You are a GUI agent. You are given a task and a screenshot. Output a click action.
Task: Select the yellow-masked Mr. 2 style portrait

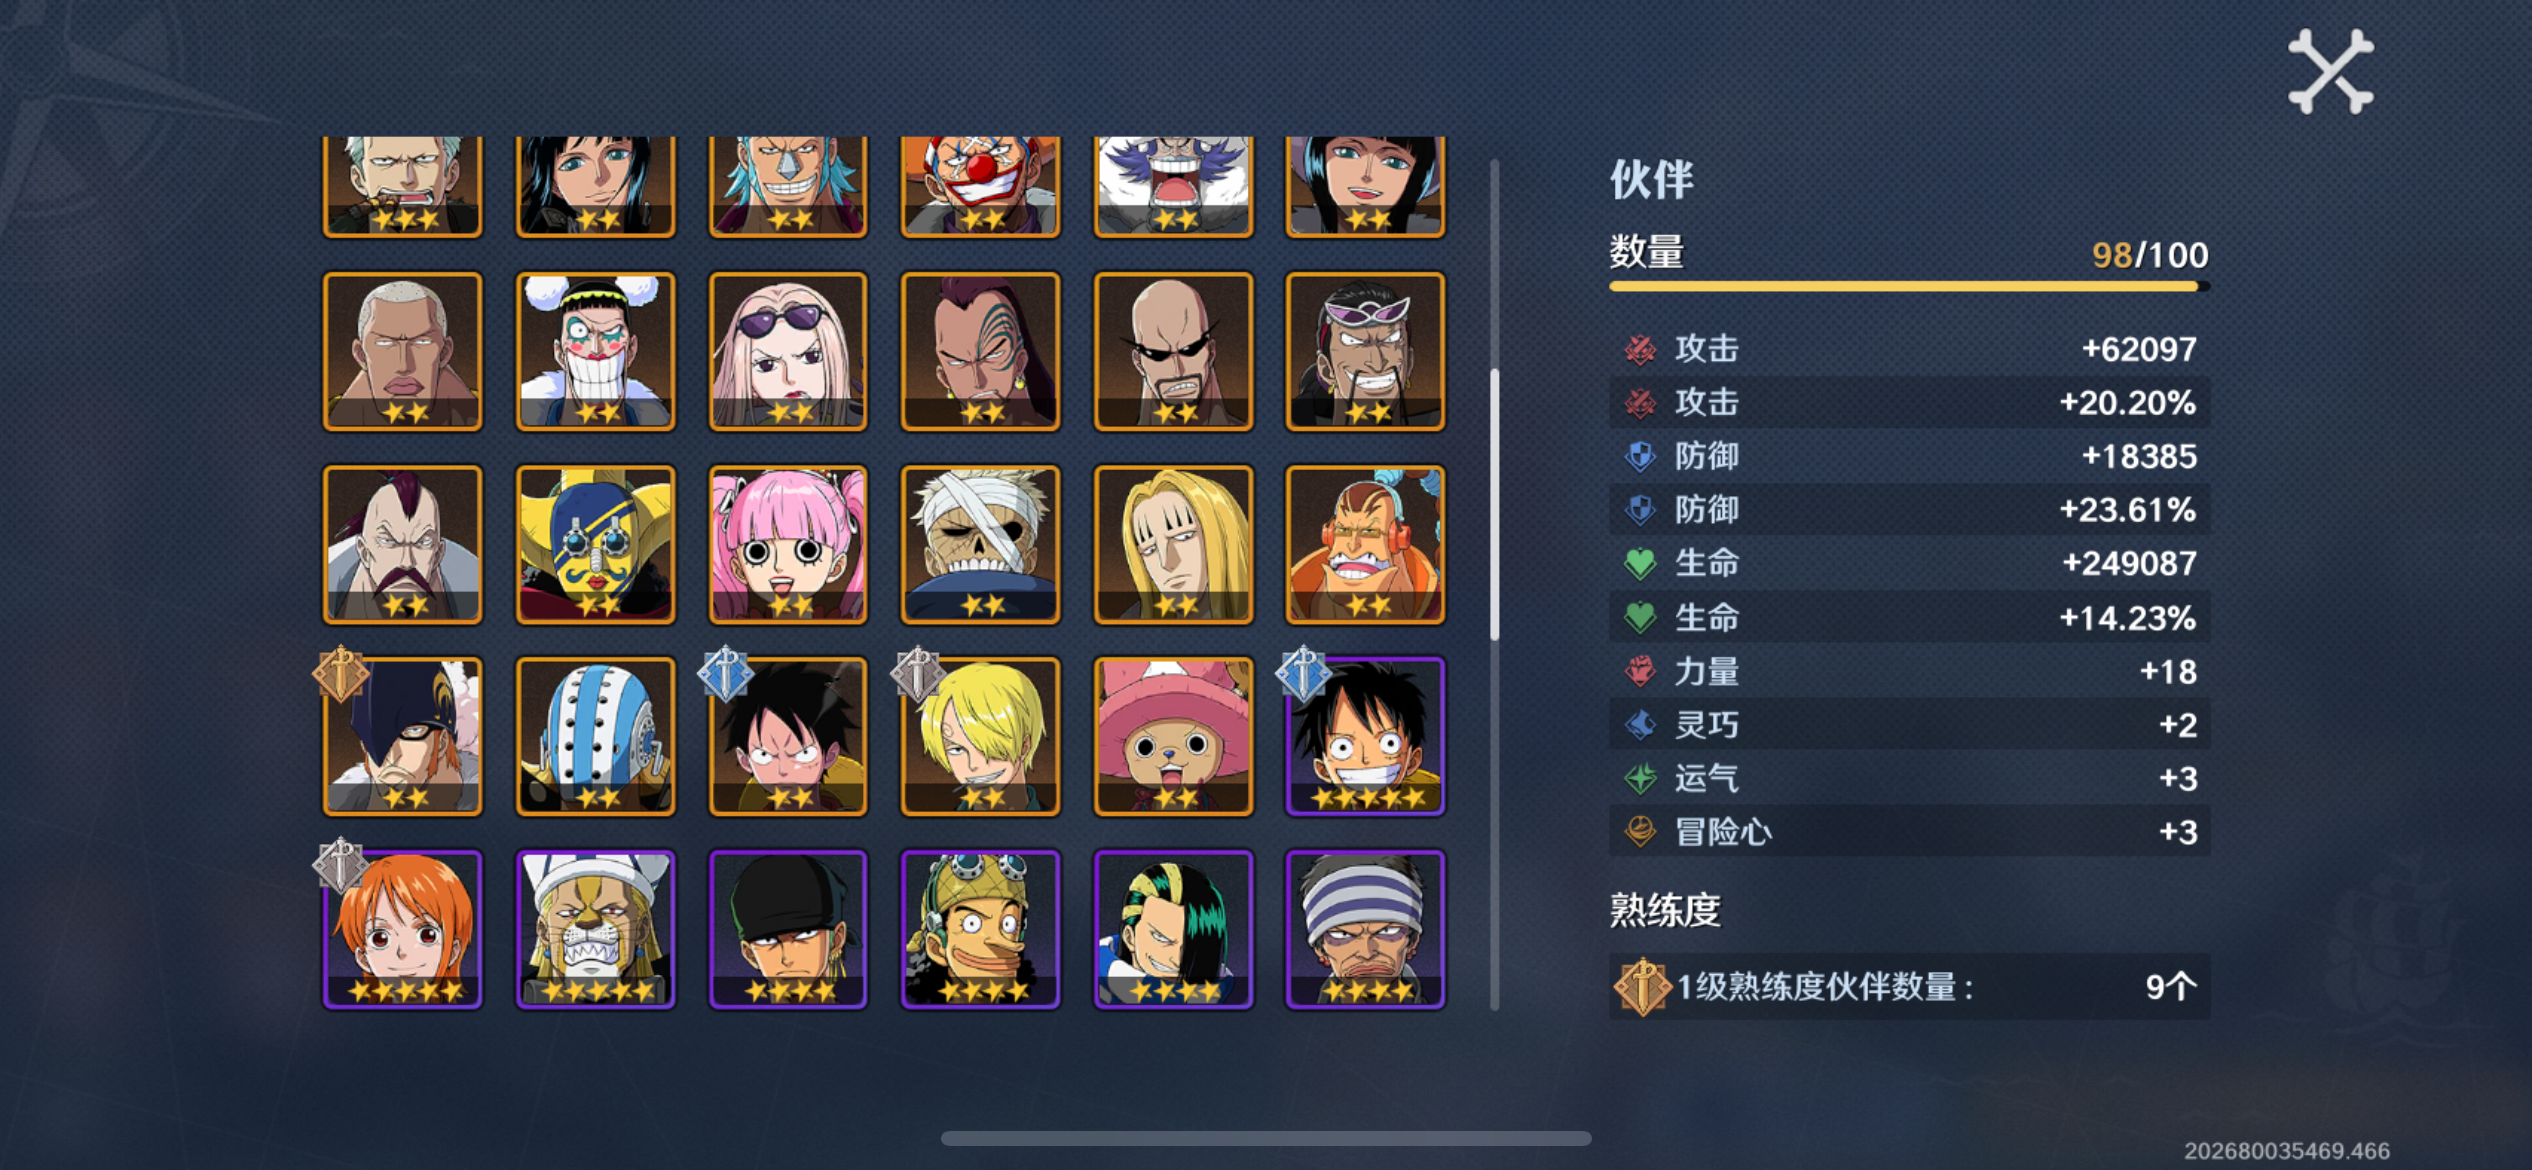pos(595,544)
